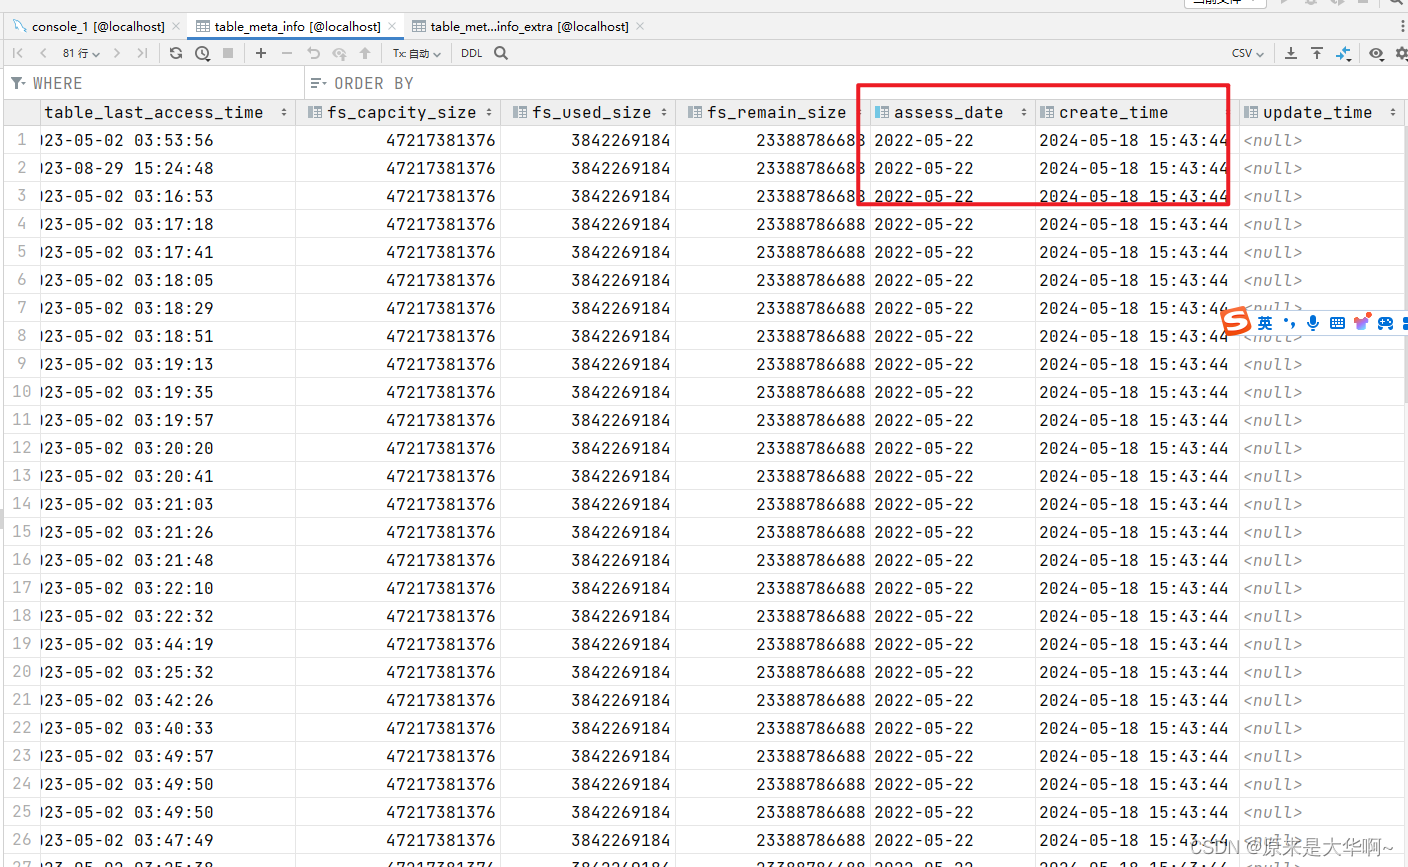The image size is (1408, 867).
Task: Click the DDL button
Action: pos(471,53)
